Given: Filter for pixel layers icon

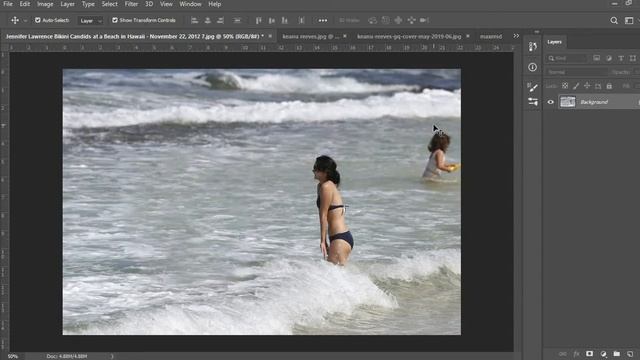Looking at the screenshot, I should [596, 58].
